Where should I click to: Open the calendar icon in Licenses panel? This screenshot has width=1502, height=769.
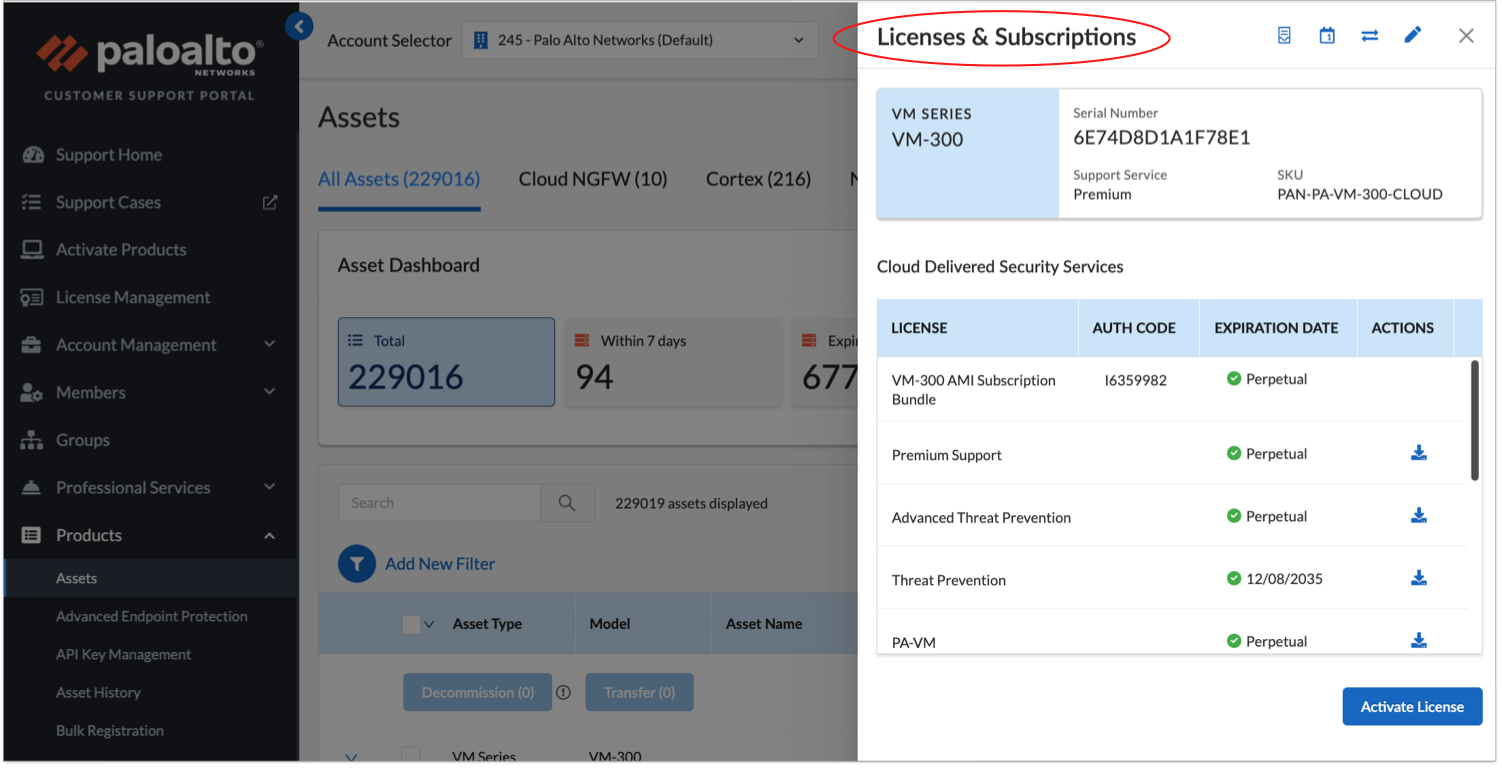coord(1327,36)
